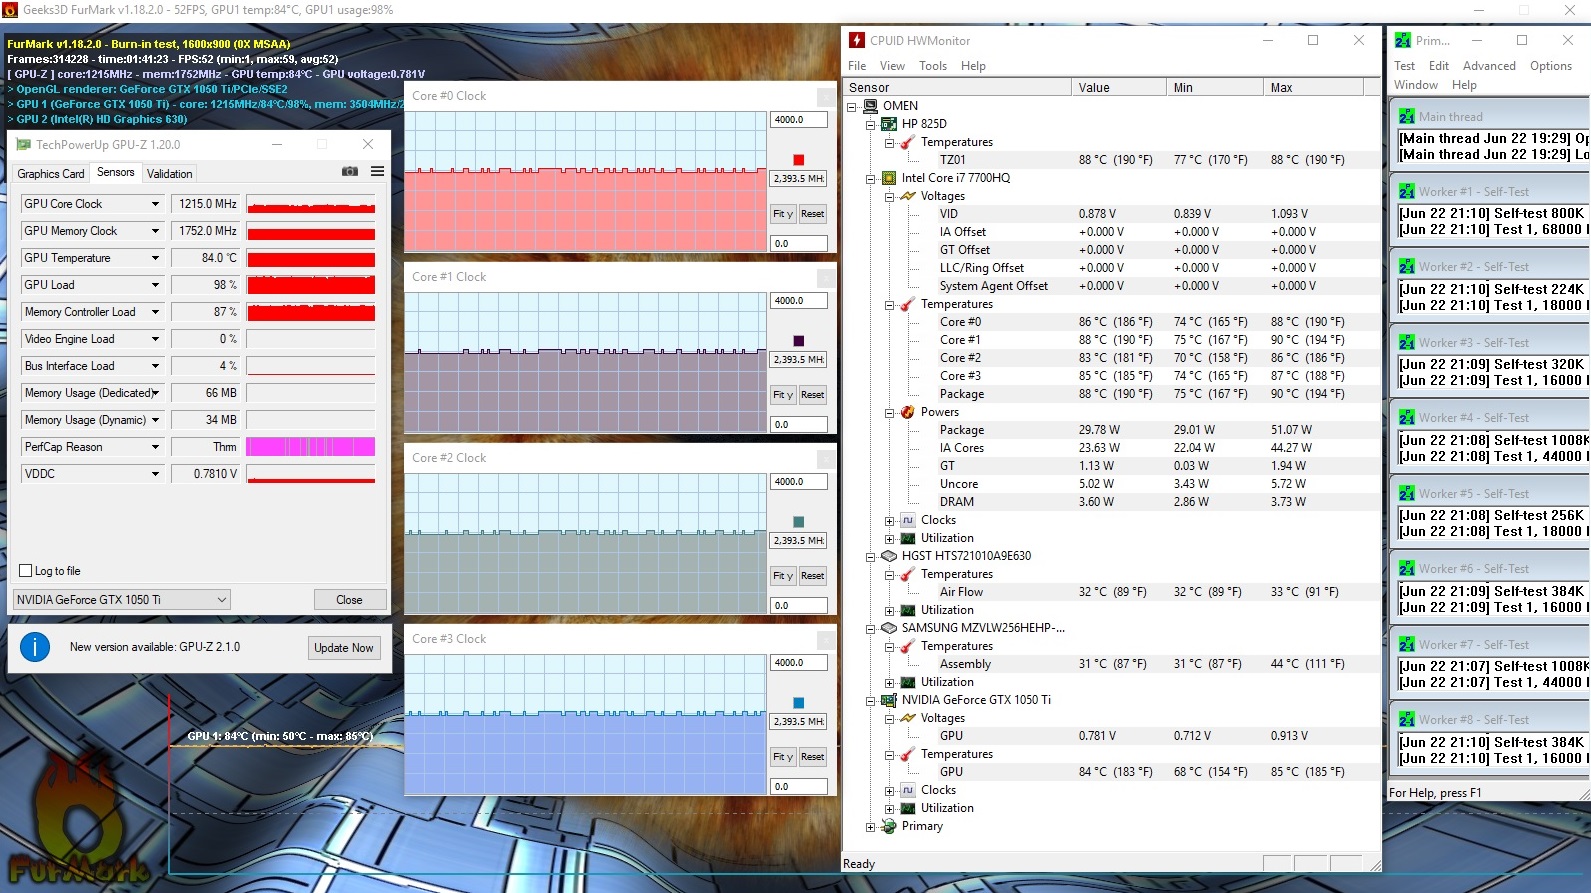Click the HGST drive icon in HWMonitor

(x=888, y=556)
